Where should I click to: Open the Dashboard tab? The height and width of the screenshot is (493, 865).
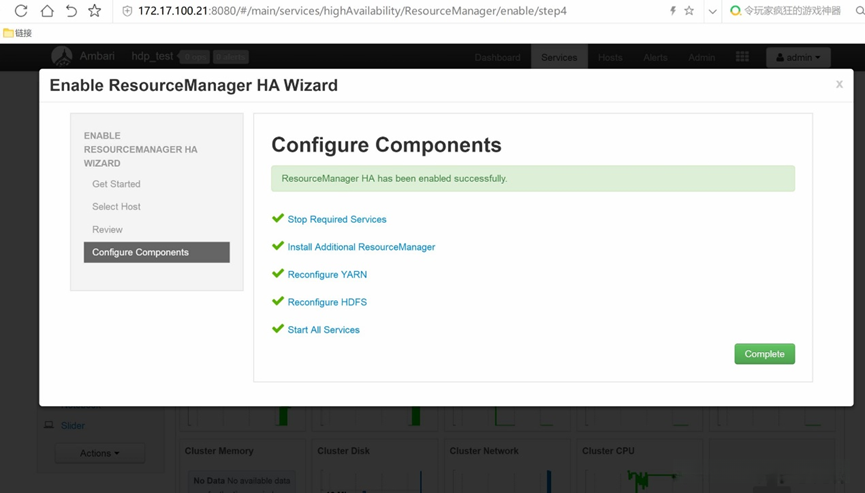tap(497, 57)
